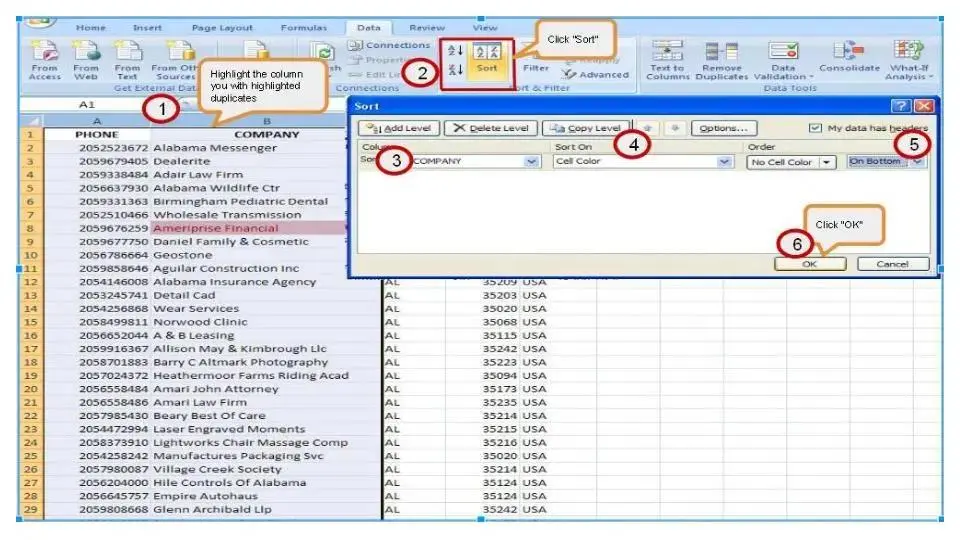Open the No Cell Color swatch picker
This screenshot has width=960, height=540.
click(827, 162)
